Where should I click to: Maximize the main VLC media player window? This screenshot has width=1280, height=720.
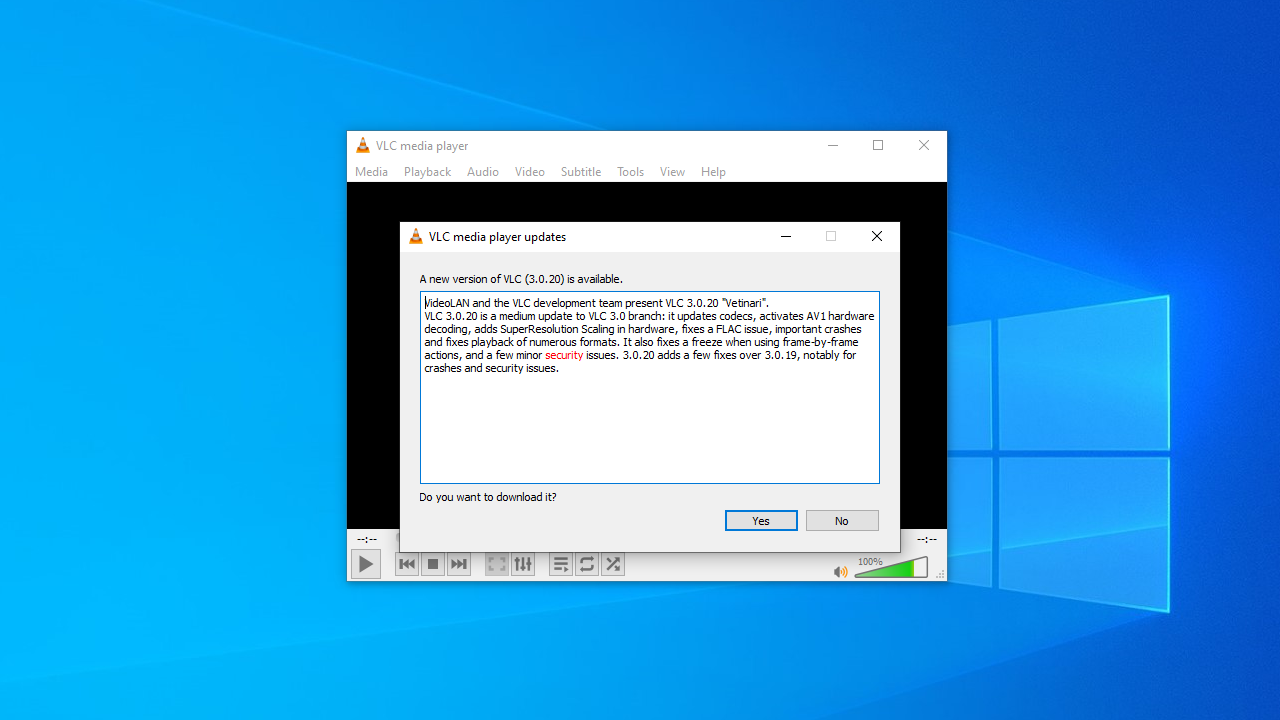878,146
